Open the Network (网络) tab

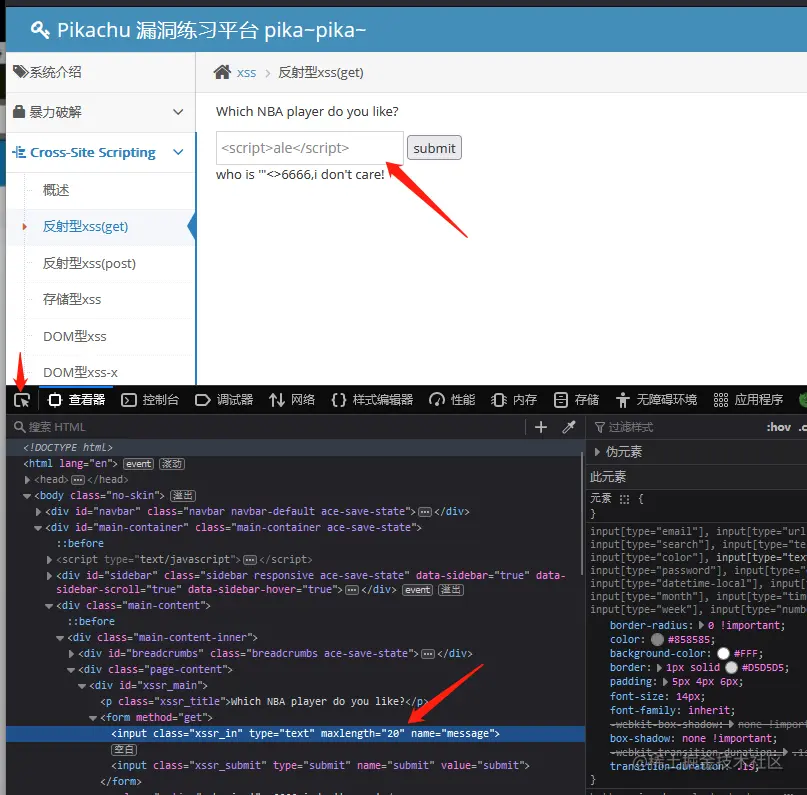tap(292, 400)
